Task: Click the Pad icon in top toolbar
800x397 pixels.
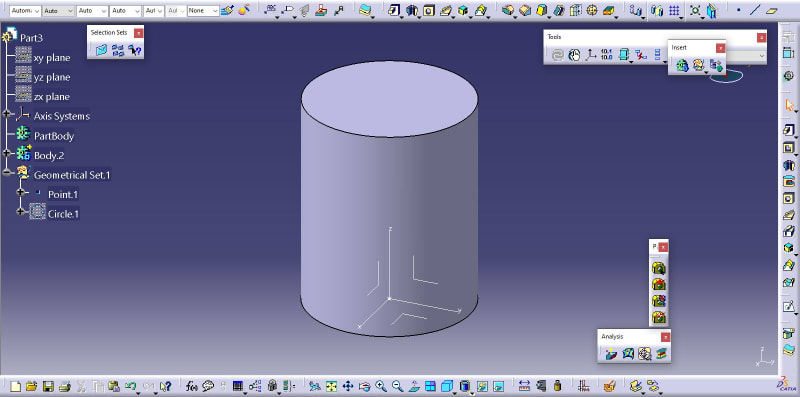Action: (x=393, y=10)
